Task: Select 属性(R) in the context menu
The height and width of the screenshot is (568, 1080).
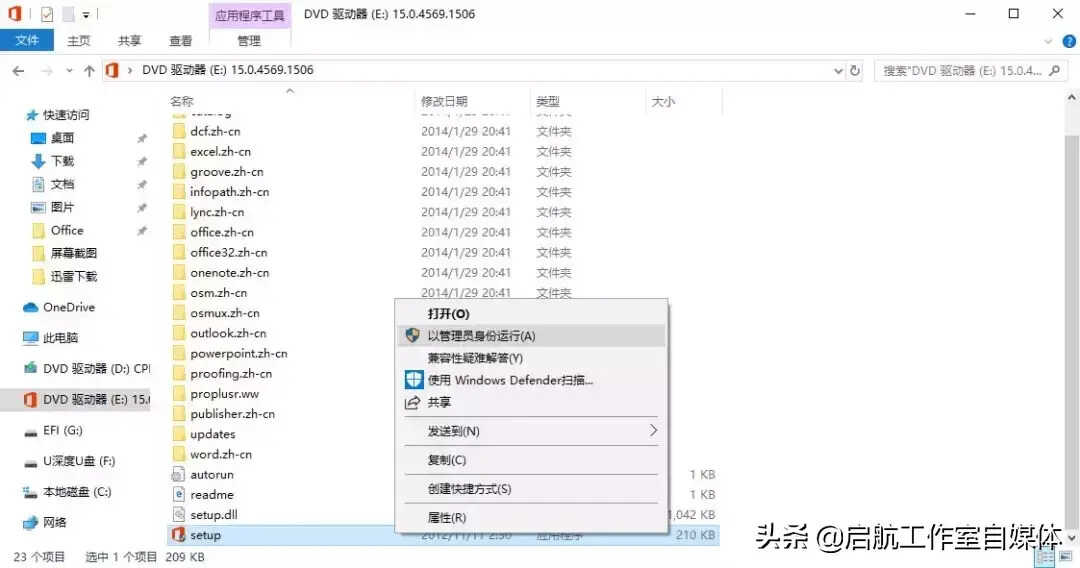Action: tap(447, 518)
